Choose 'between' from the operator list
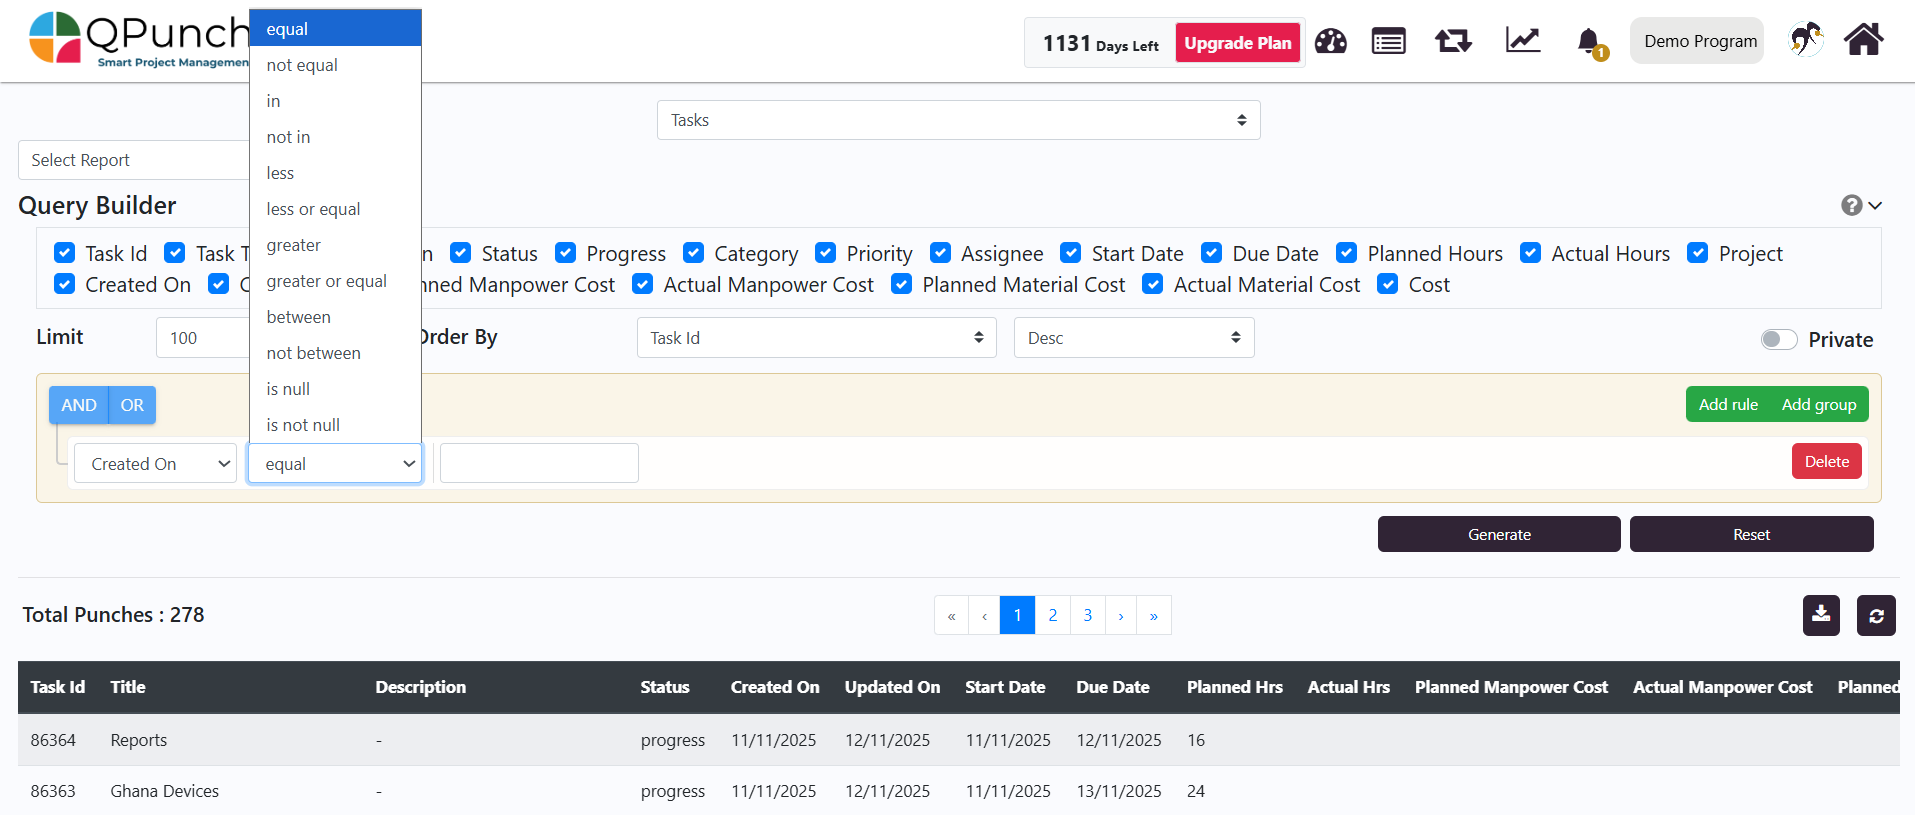 298,317
